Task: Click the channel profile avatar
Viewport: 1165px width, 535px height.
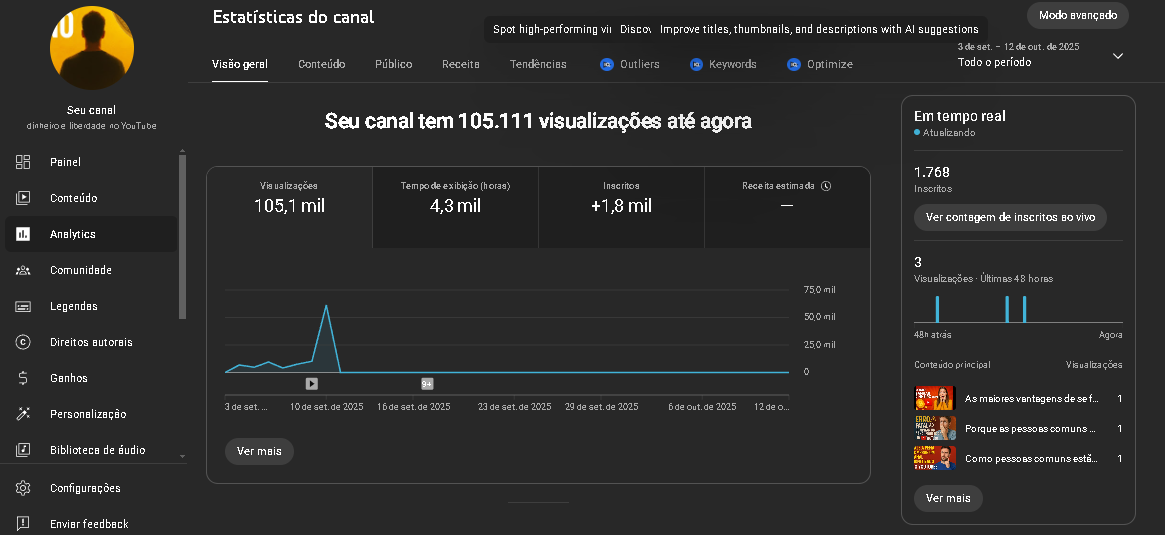Action: click(91, 48)
